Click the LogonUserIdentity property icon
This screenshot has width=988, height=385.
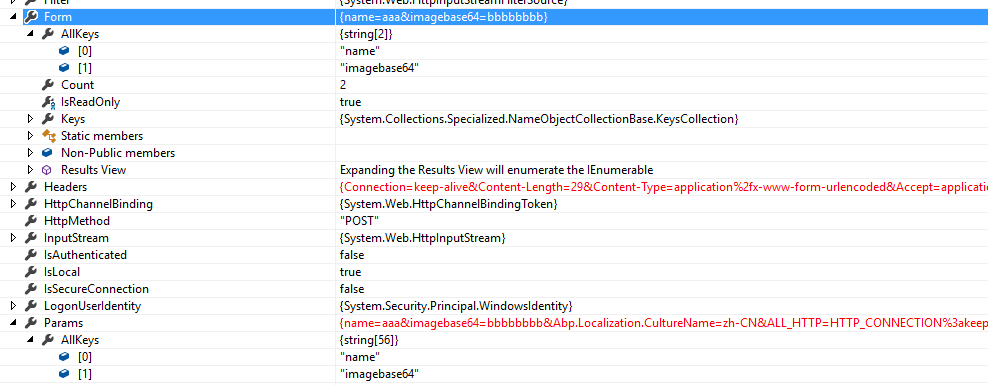point(31,306)
